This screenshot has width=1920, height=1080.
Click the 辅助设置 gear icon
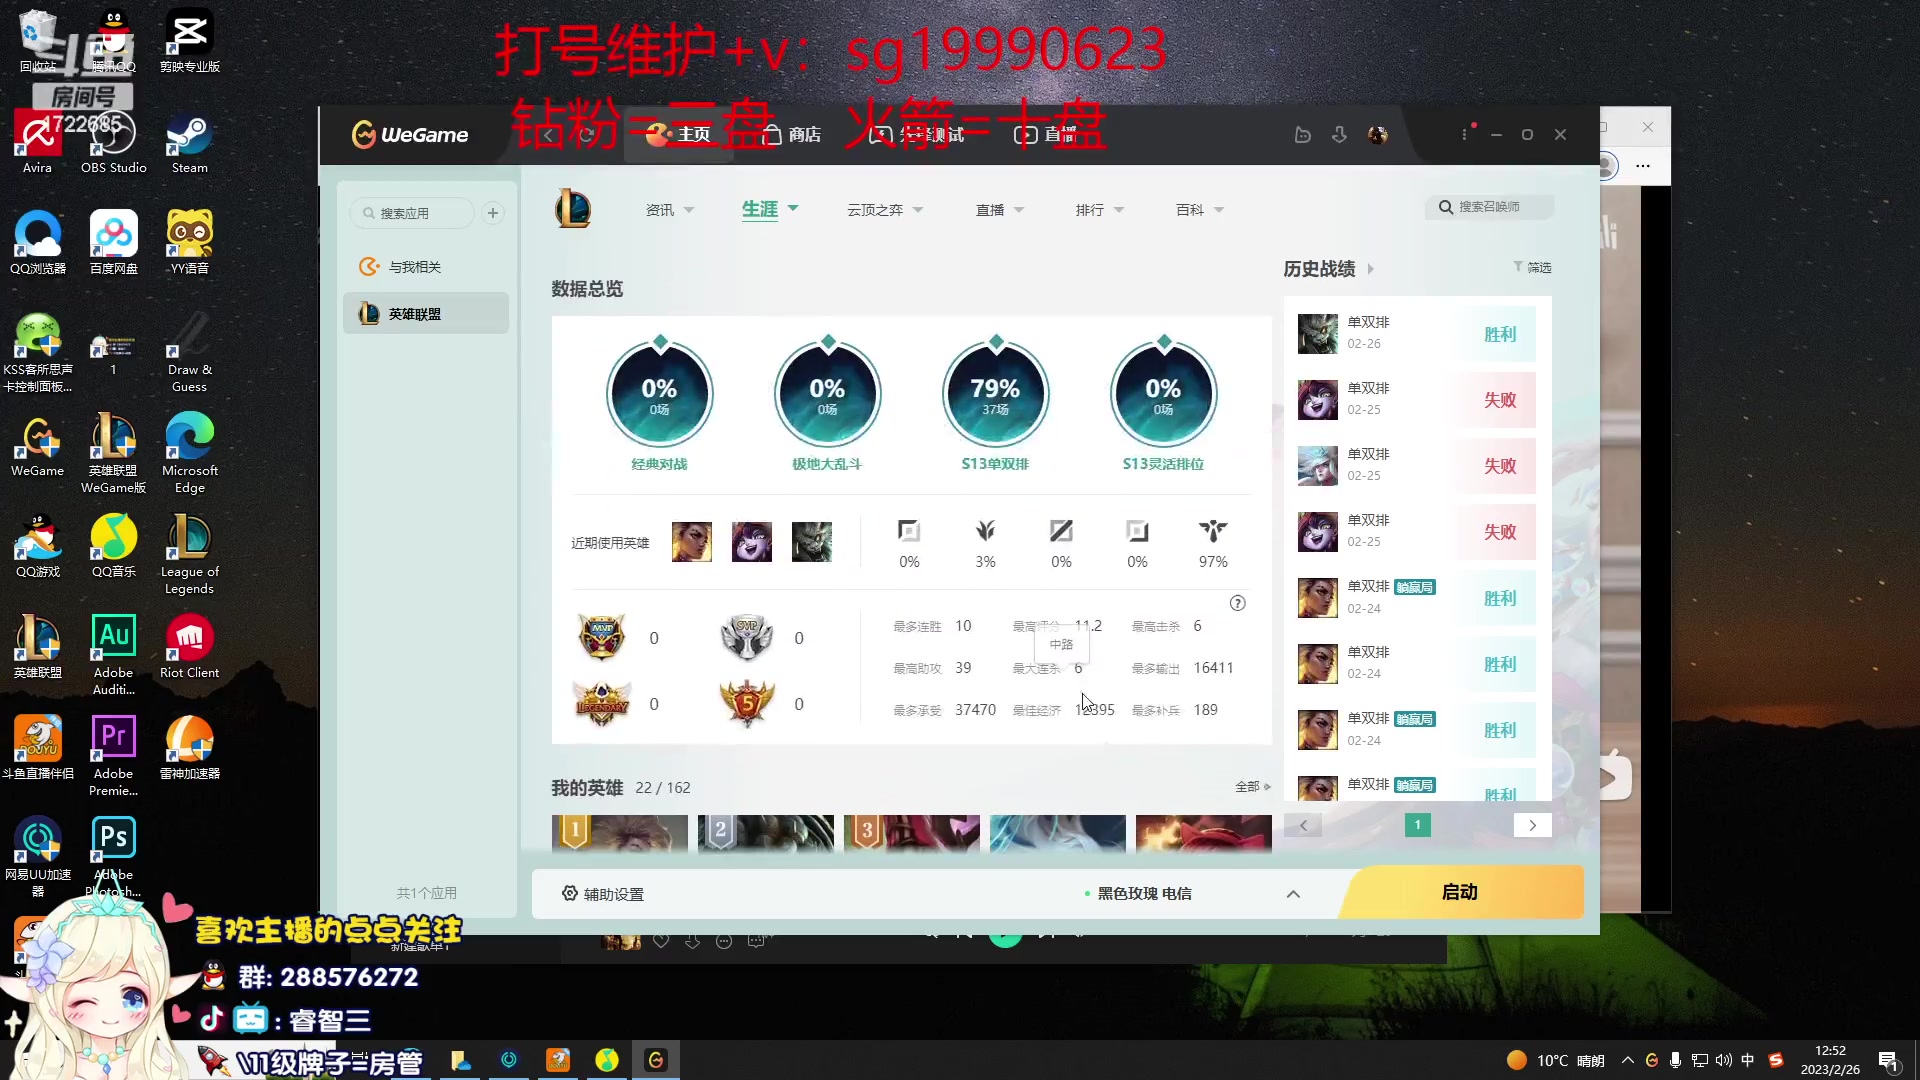(x=570, y=893)
